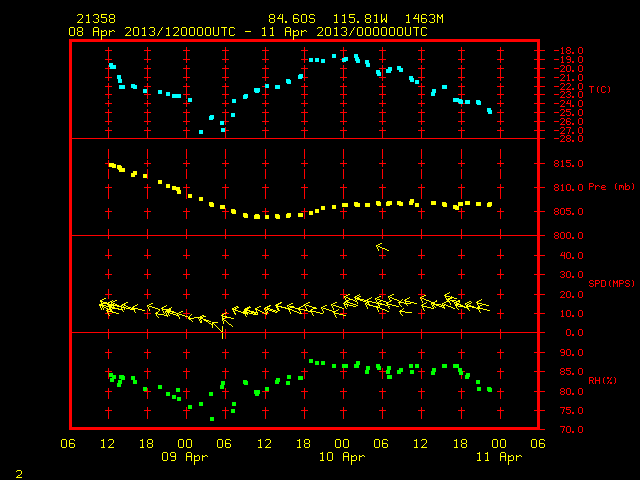Click the lowest green humidity point near 72
The height and width of the screenshot is (480, 640).
[212, 419]
